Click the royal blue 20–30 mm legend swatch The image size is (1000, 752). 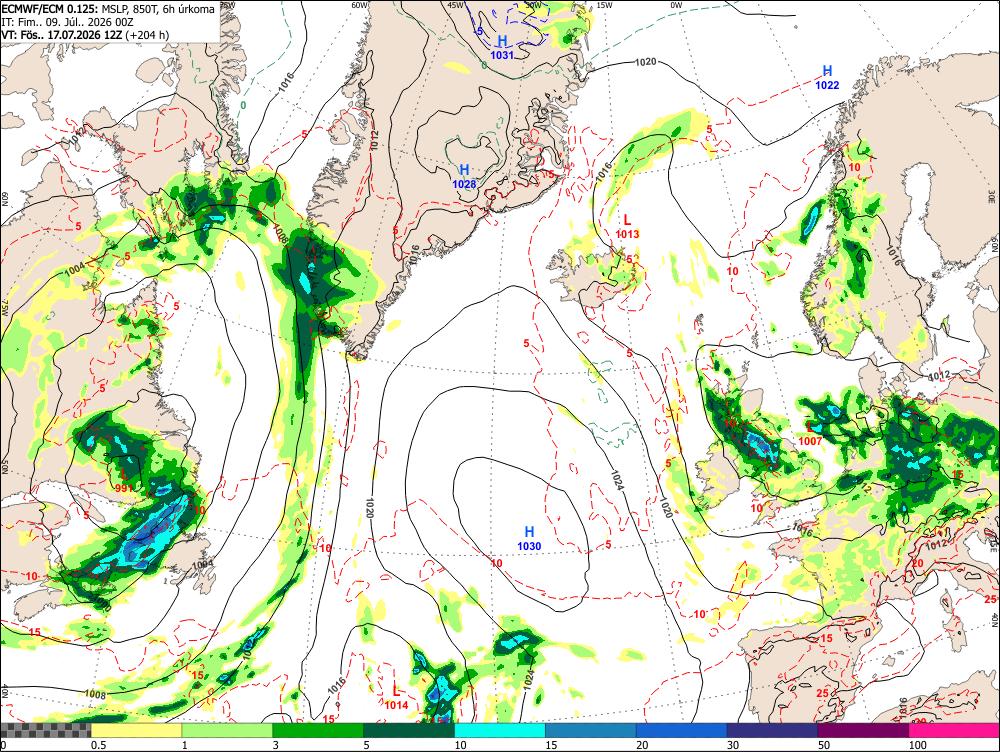(x=682, y=730)
